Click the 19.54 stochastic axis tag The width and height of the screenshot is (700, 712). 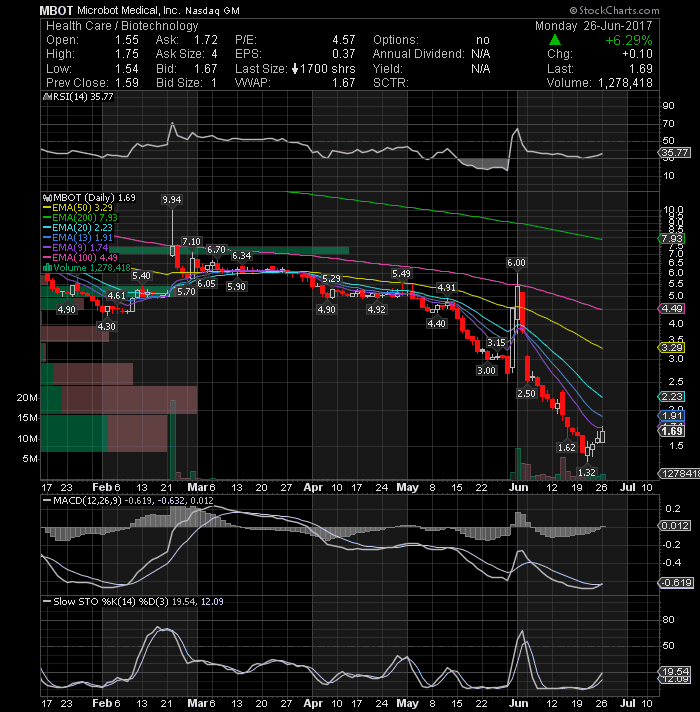coord(675,671)
